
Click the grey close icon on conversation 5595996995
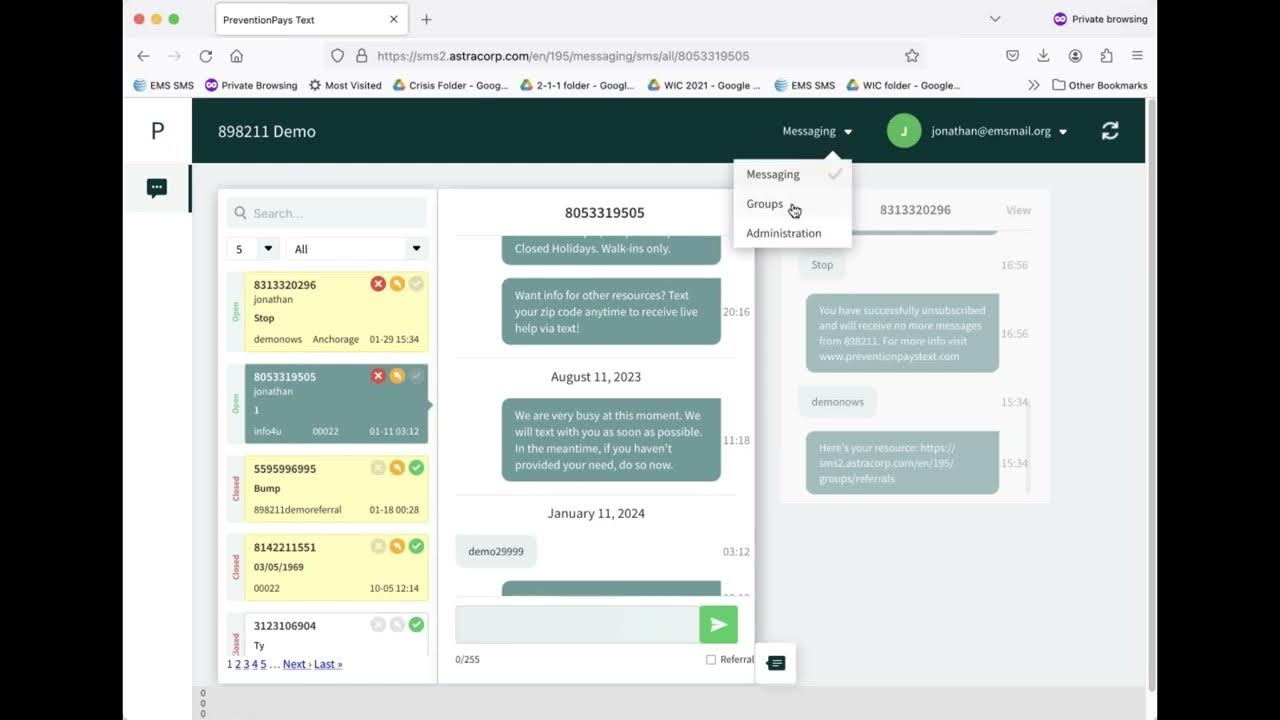coord(378,468)
